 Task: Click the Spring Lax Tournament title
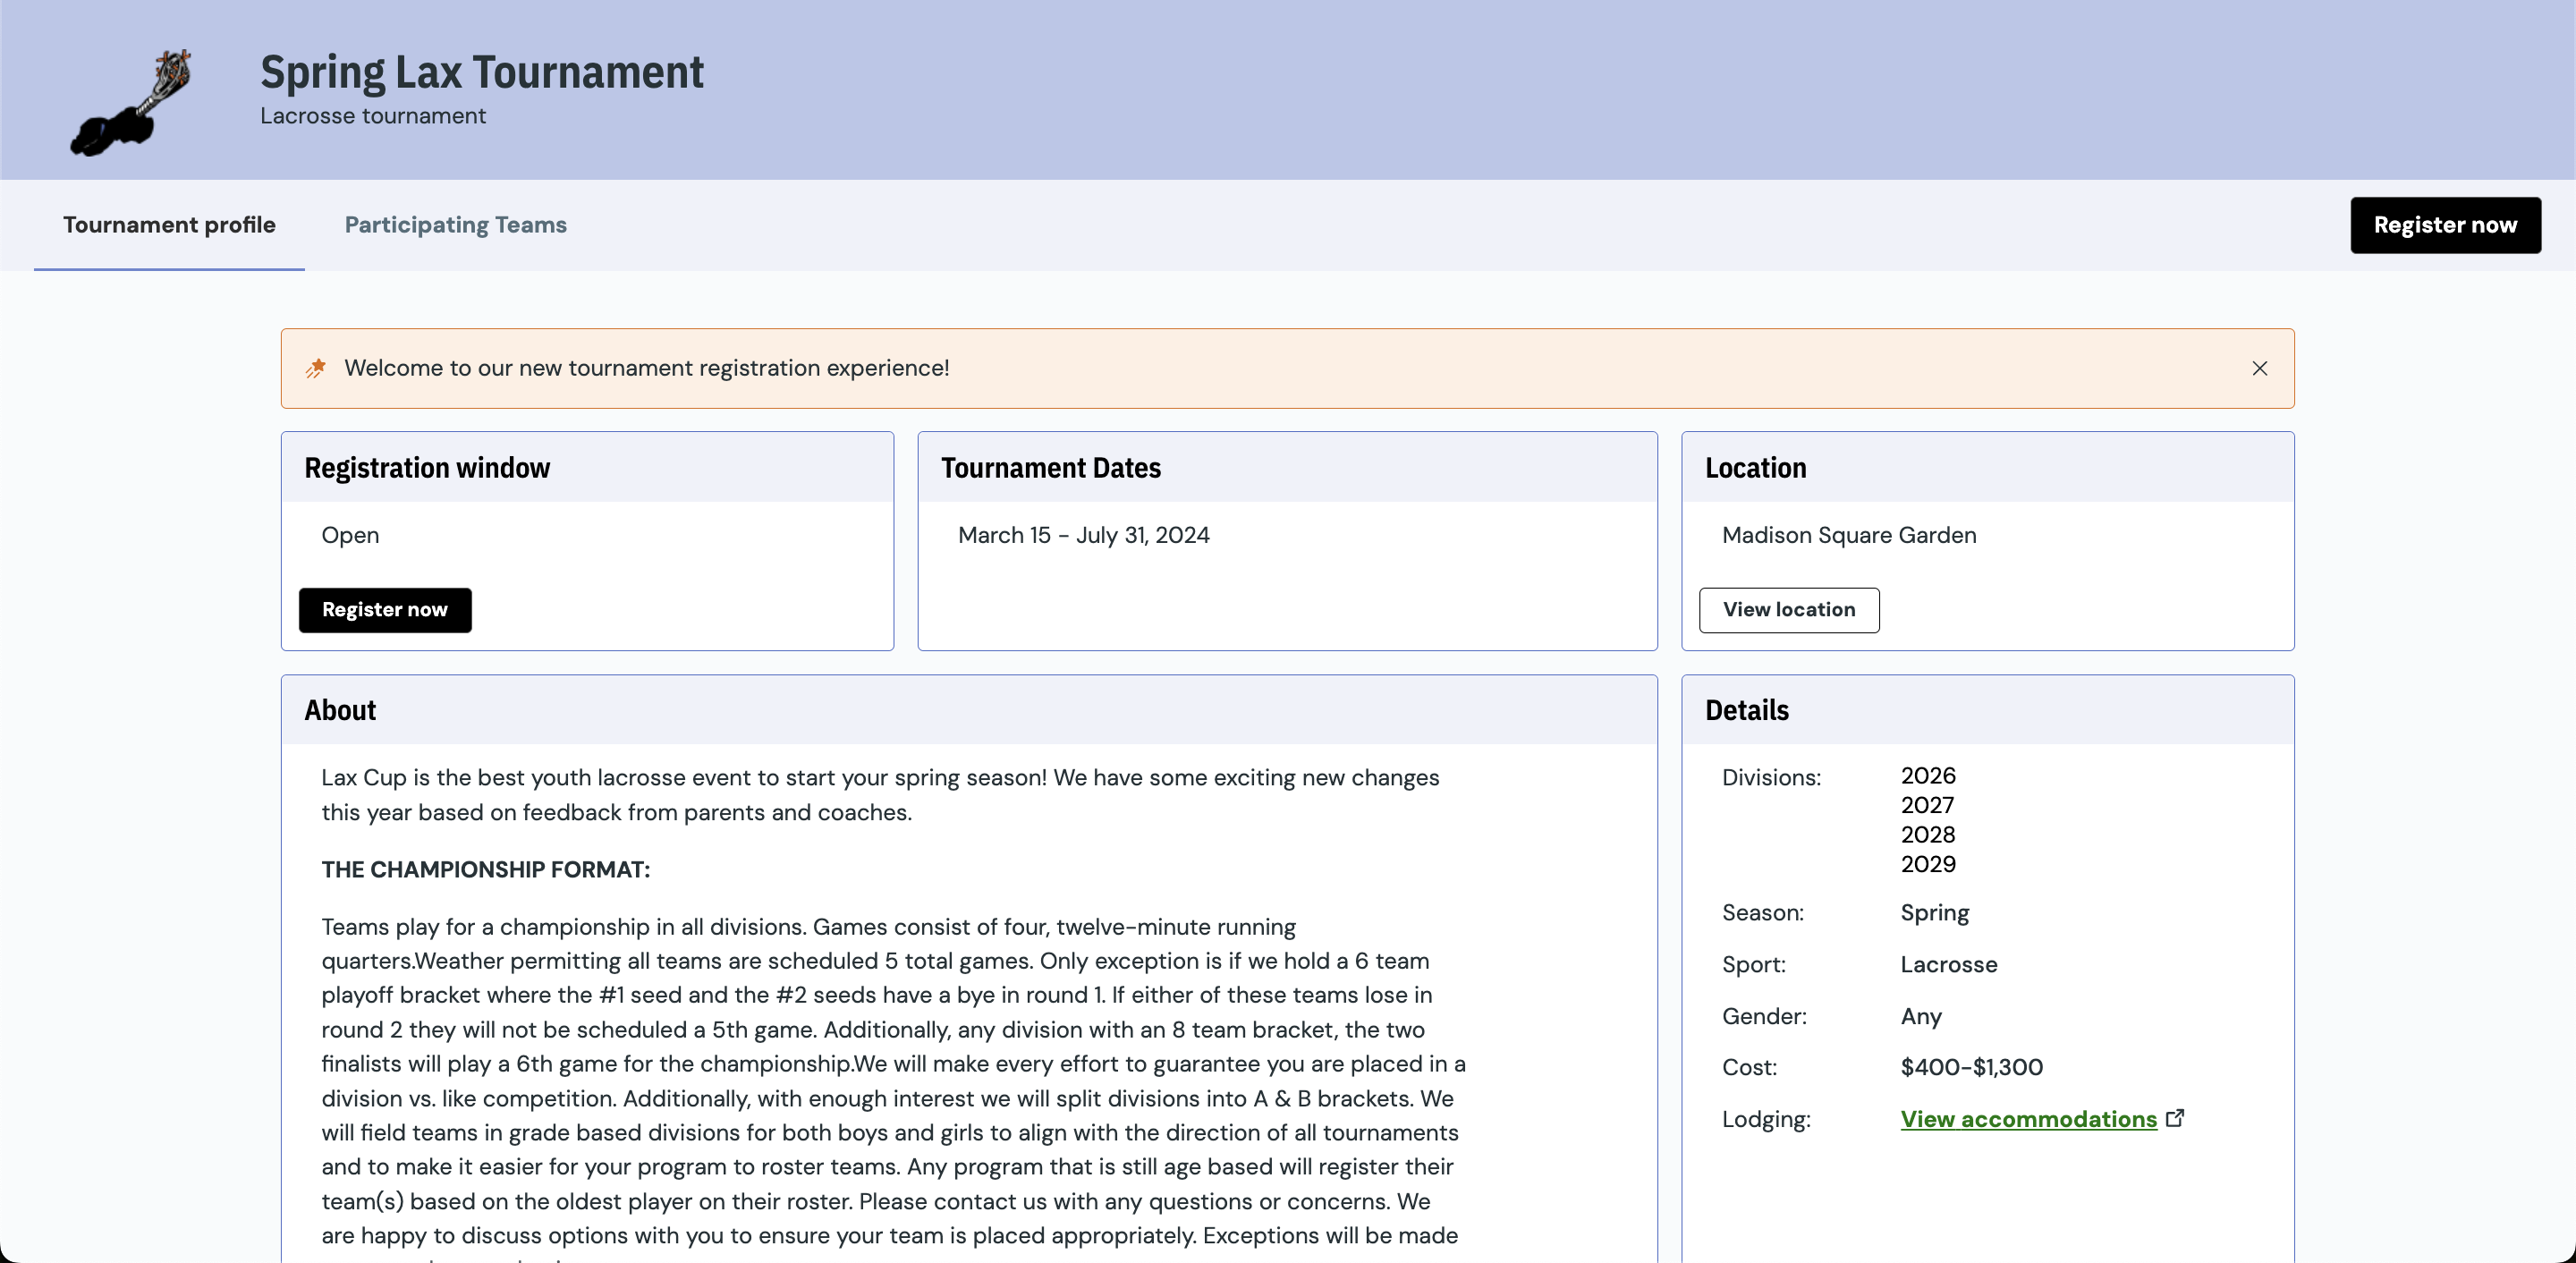[482, 72]
